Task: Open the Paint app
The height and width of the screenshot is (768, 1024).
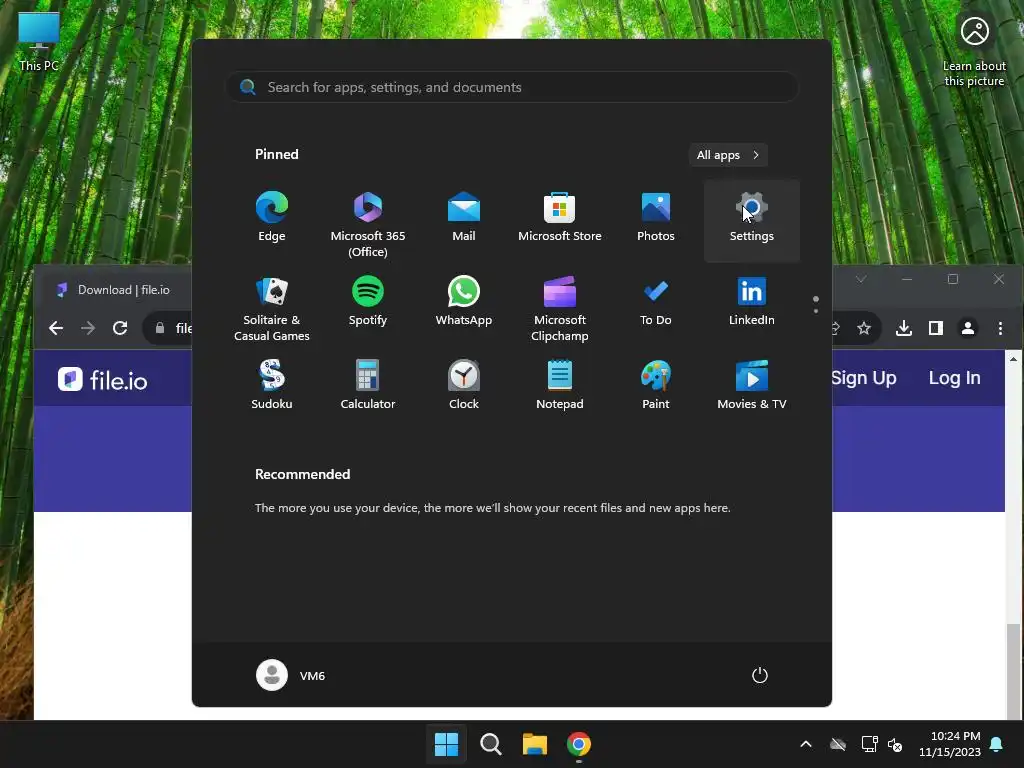Action: [656, 387]
